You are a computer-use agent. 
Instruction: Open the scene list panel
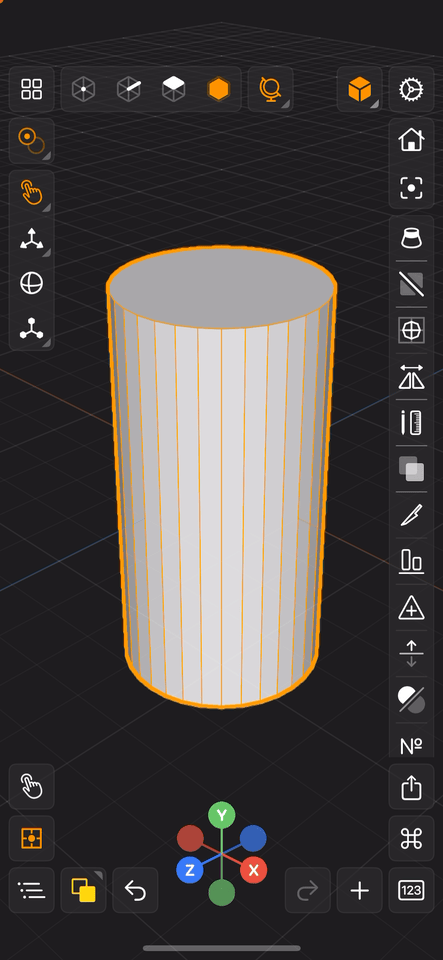(31, 890)
